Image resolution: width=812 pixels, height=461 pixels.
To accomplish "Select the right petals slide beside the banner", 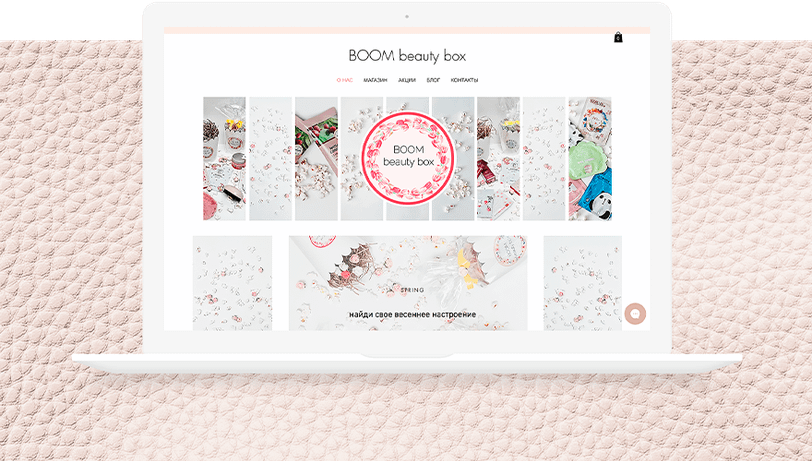I will tap(583, 283).
